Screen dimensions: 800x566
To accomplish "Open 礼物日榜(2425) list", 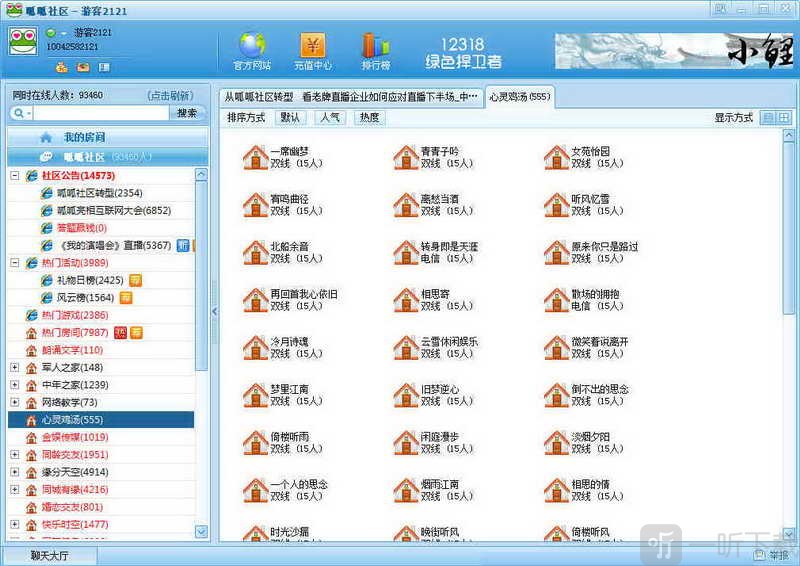I will 90,280.
